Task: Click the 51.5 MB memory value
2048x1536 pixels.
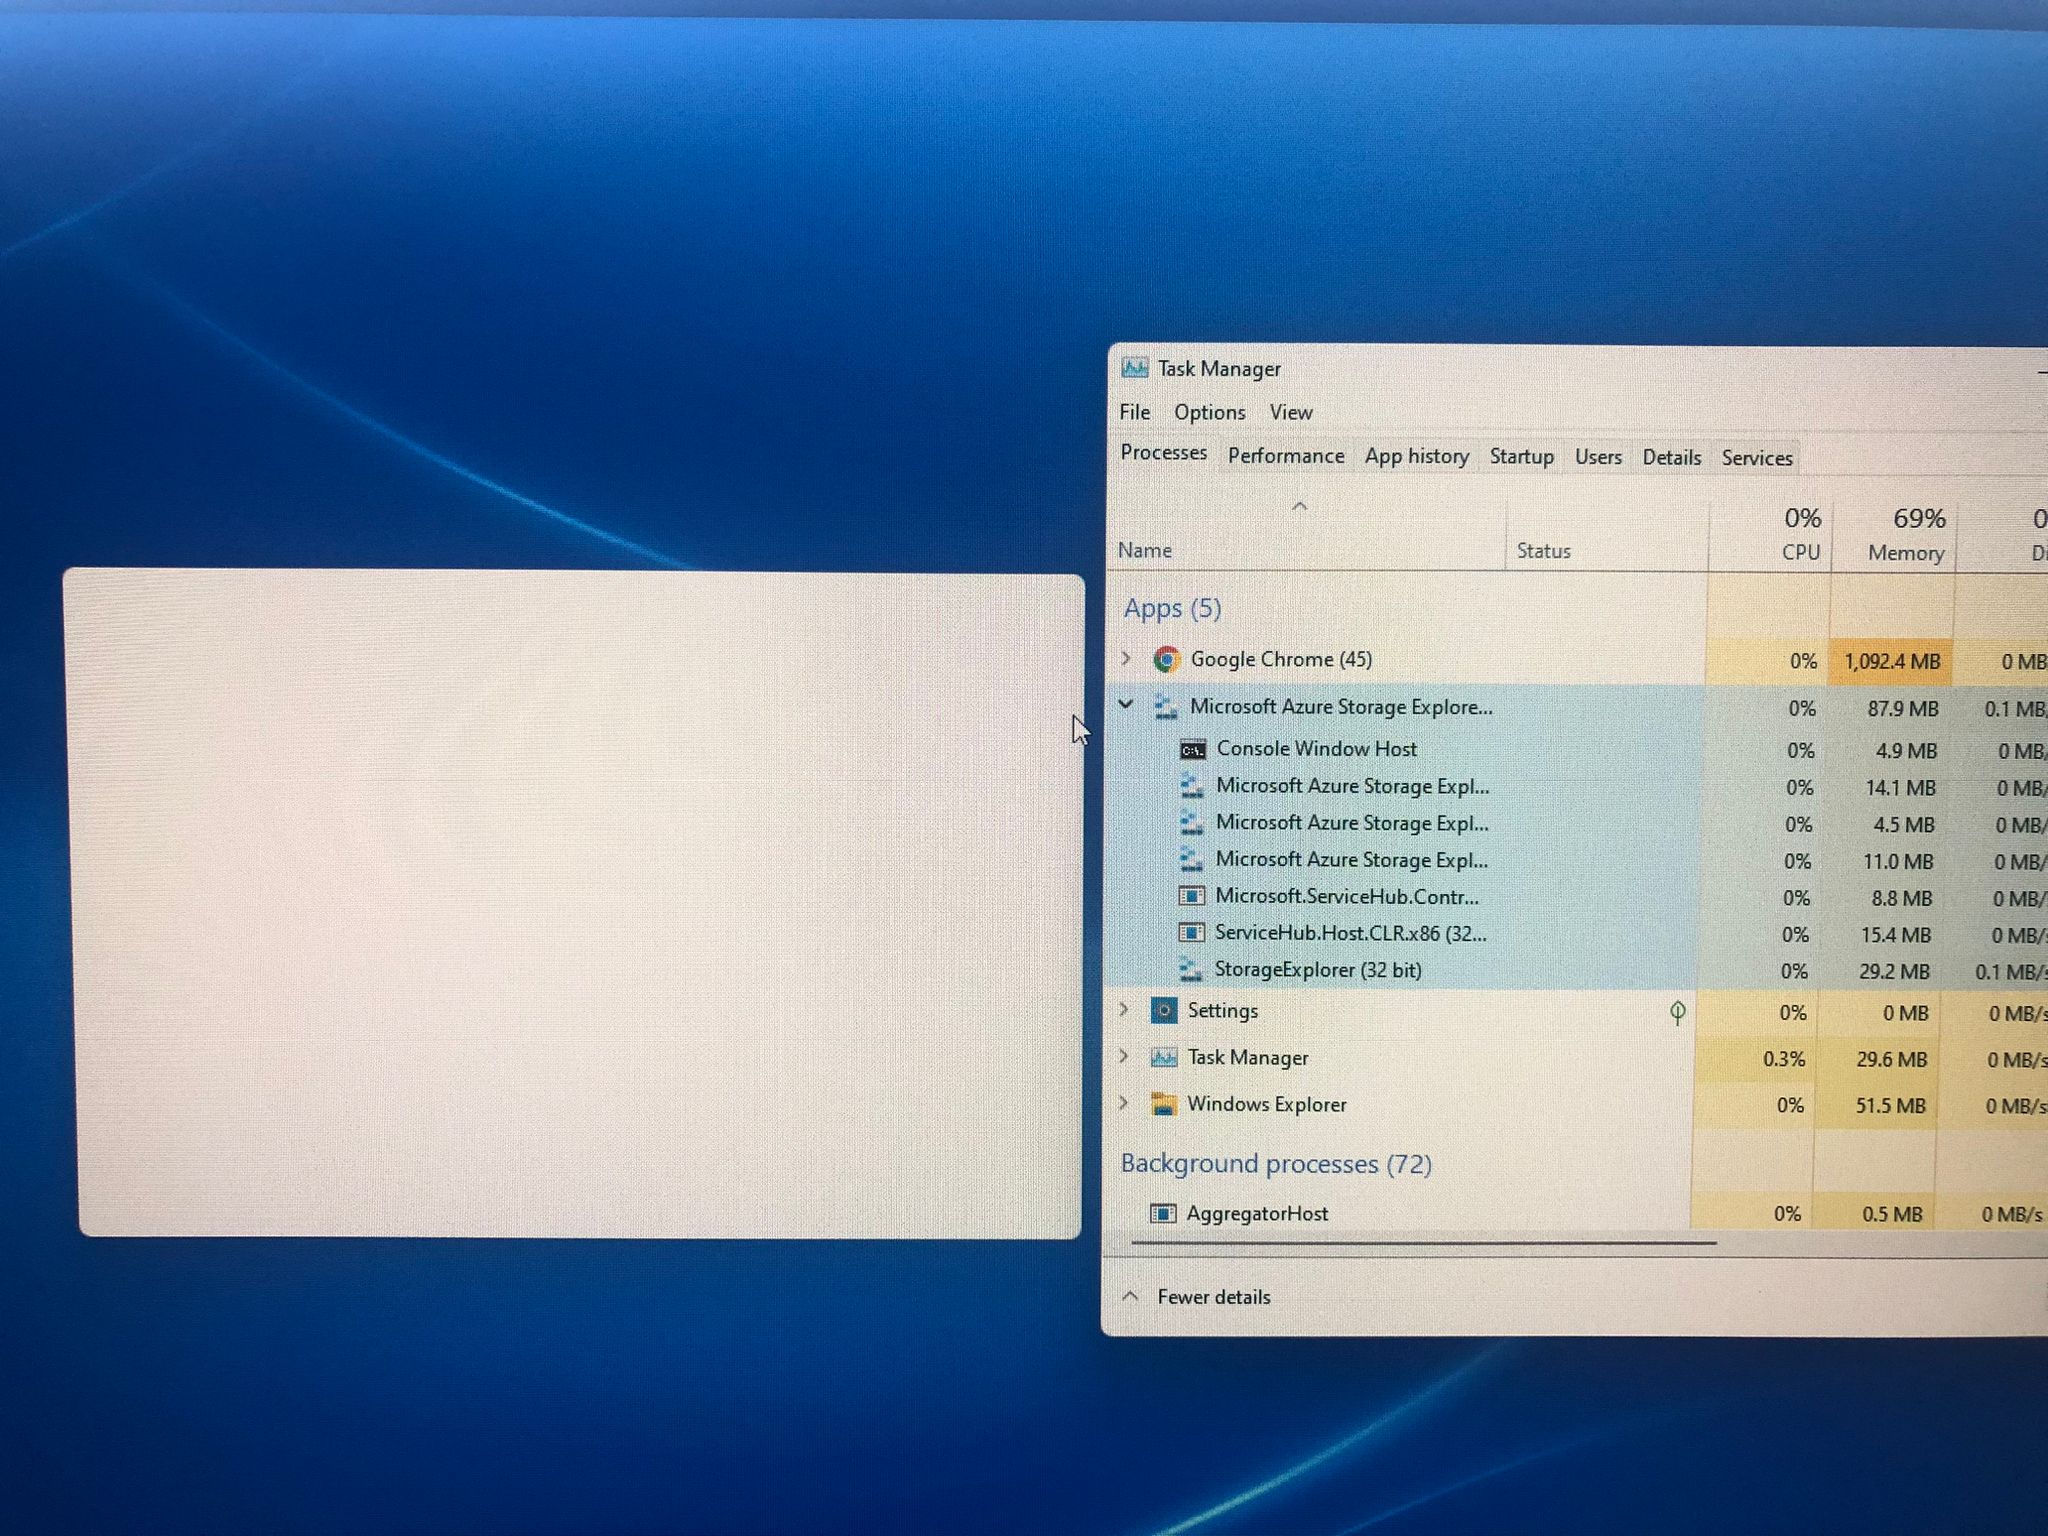Action: click(1890, 1105)
